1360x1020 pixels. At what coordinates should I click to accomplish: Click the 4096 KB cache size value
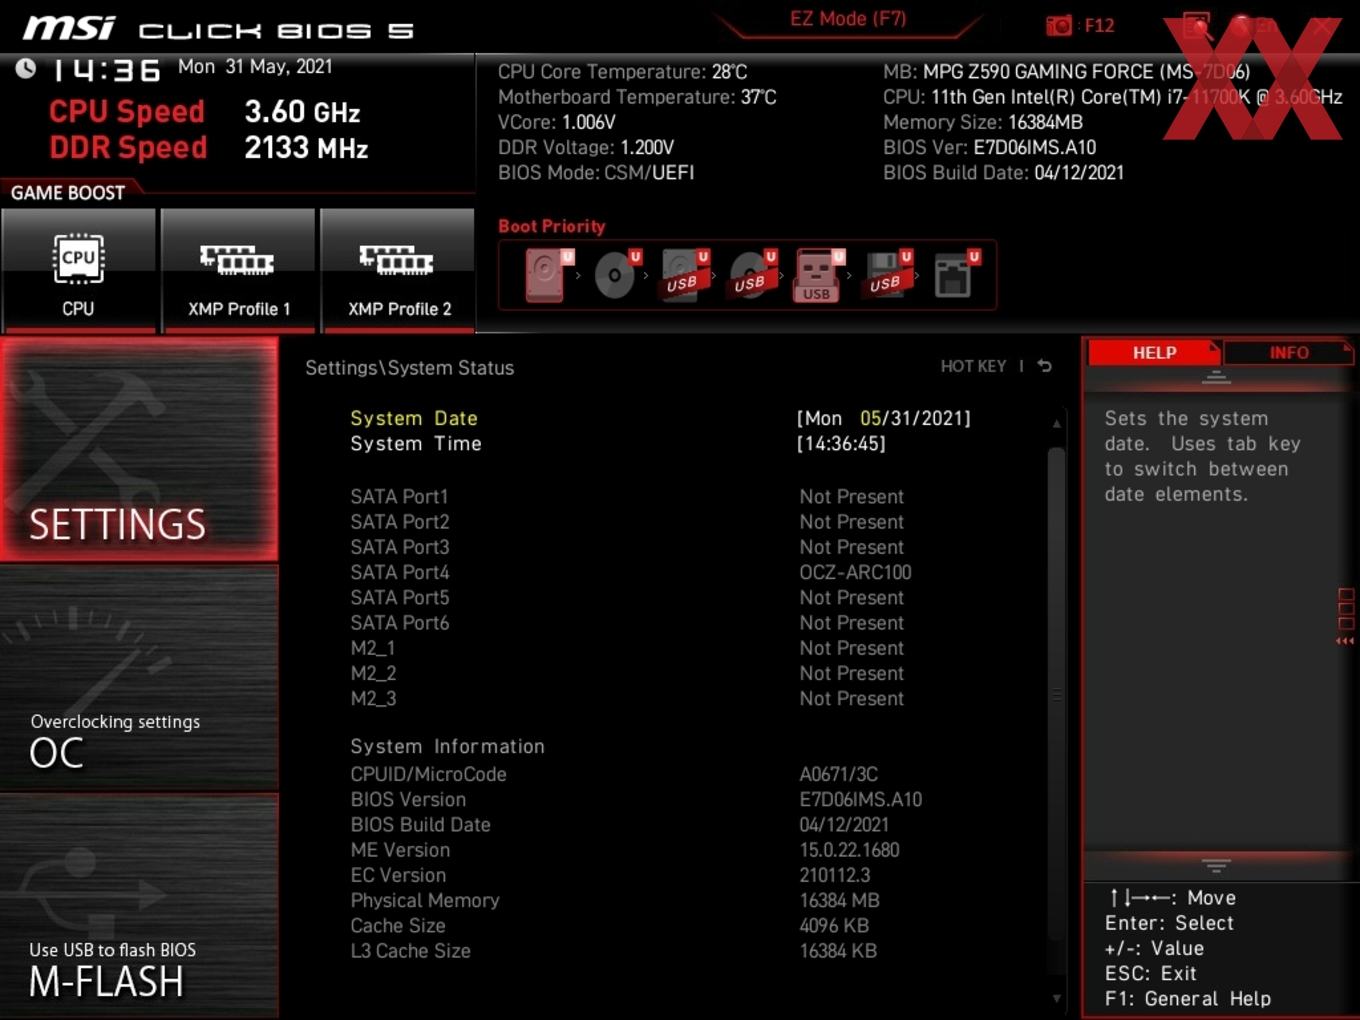click(834, 926)
